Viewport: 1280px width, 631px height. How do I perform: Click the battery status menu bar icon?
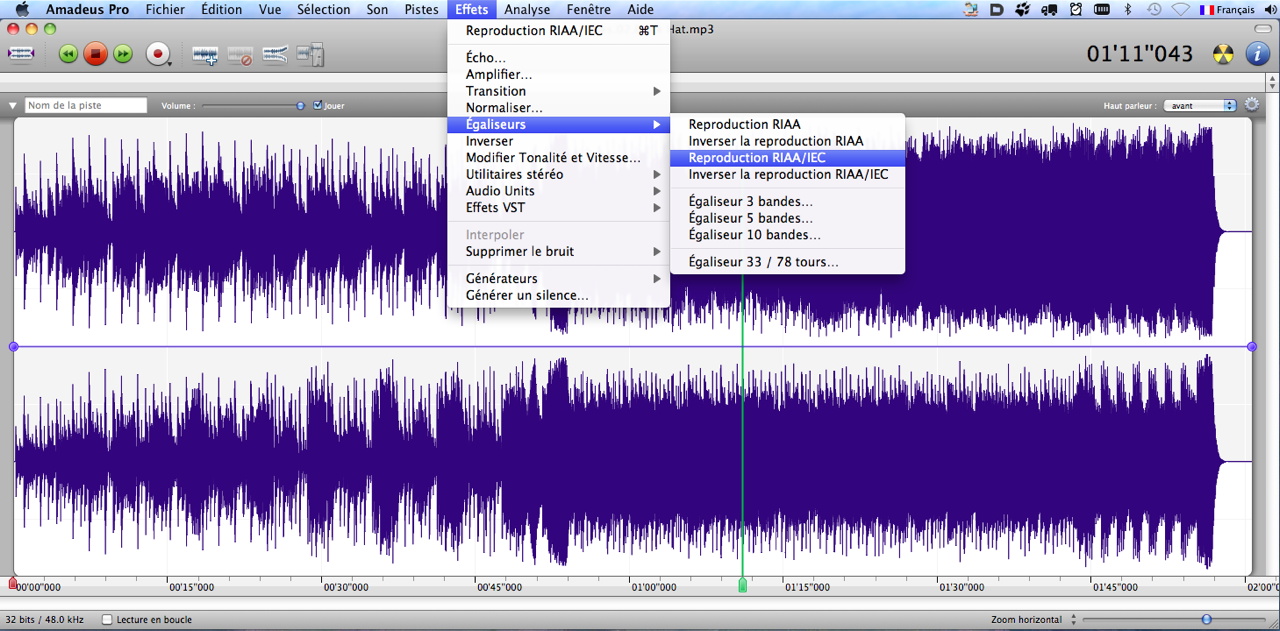[x=1101, y=9]
